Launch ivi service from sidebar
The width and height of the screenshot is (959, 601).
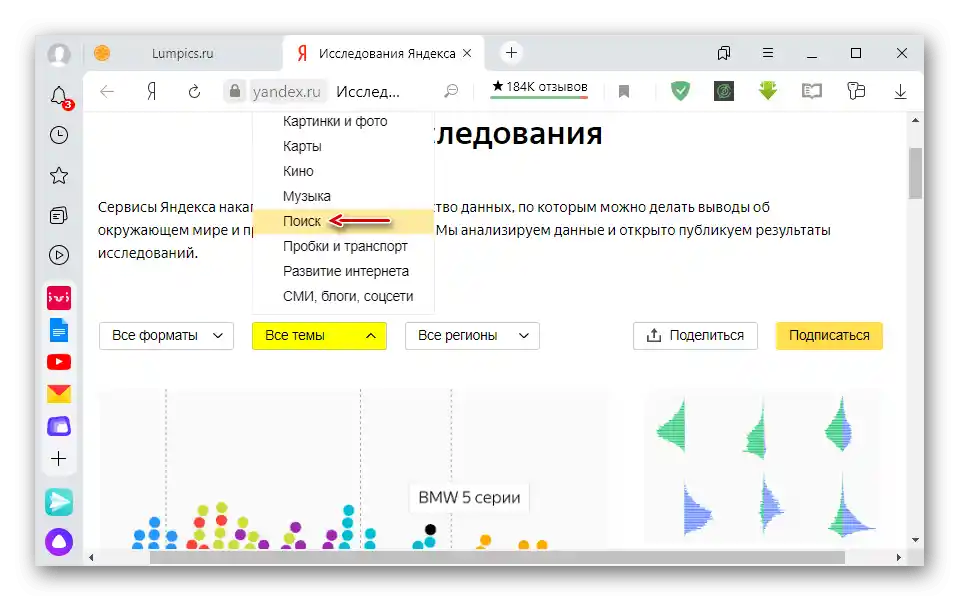point(59,298)
